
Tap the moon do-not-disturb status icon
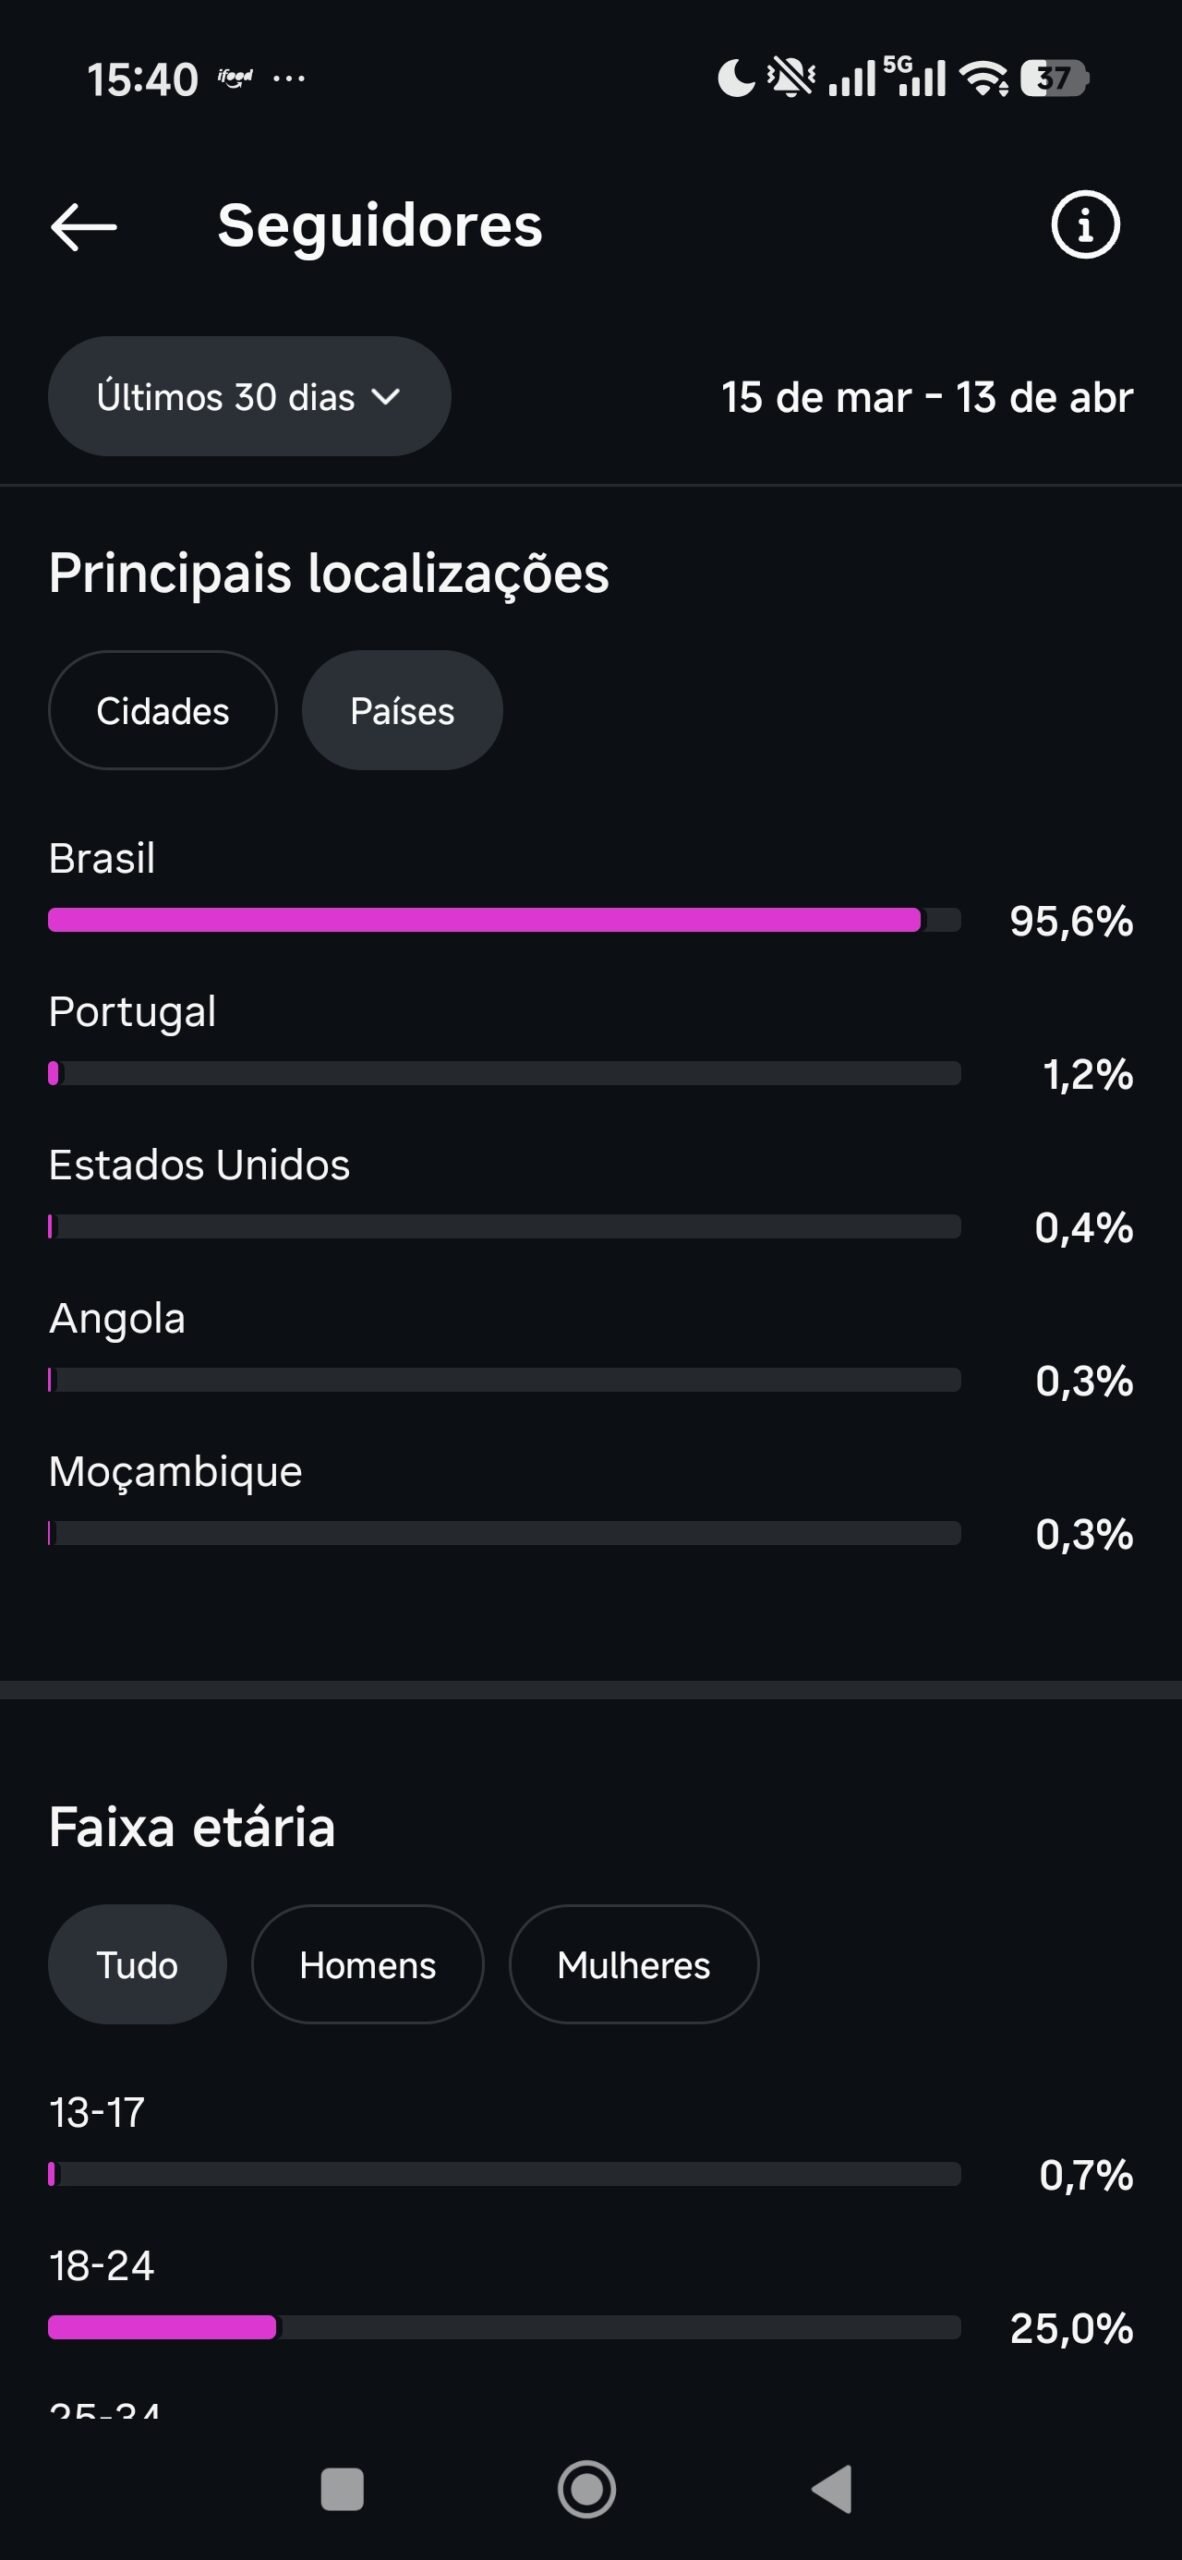point(736,78)
